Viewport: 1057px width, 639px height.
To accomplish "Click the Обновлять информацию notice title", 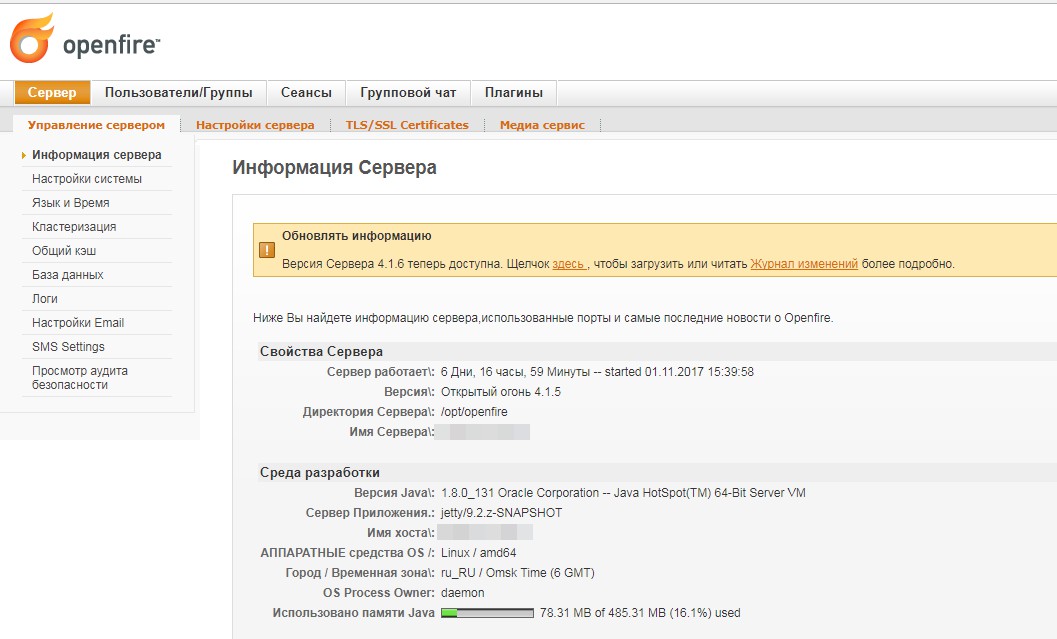I will tap(357, 236).
